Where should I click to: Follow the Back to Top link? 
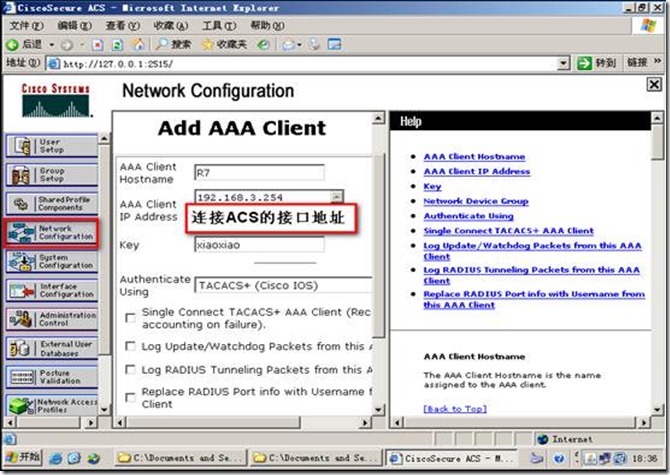tap(455, 409)
